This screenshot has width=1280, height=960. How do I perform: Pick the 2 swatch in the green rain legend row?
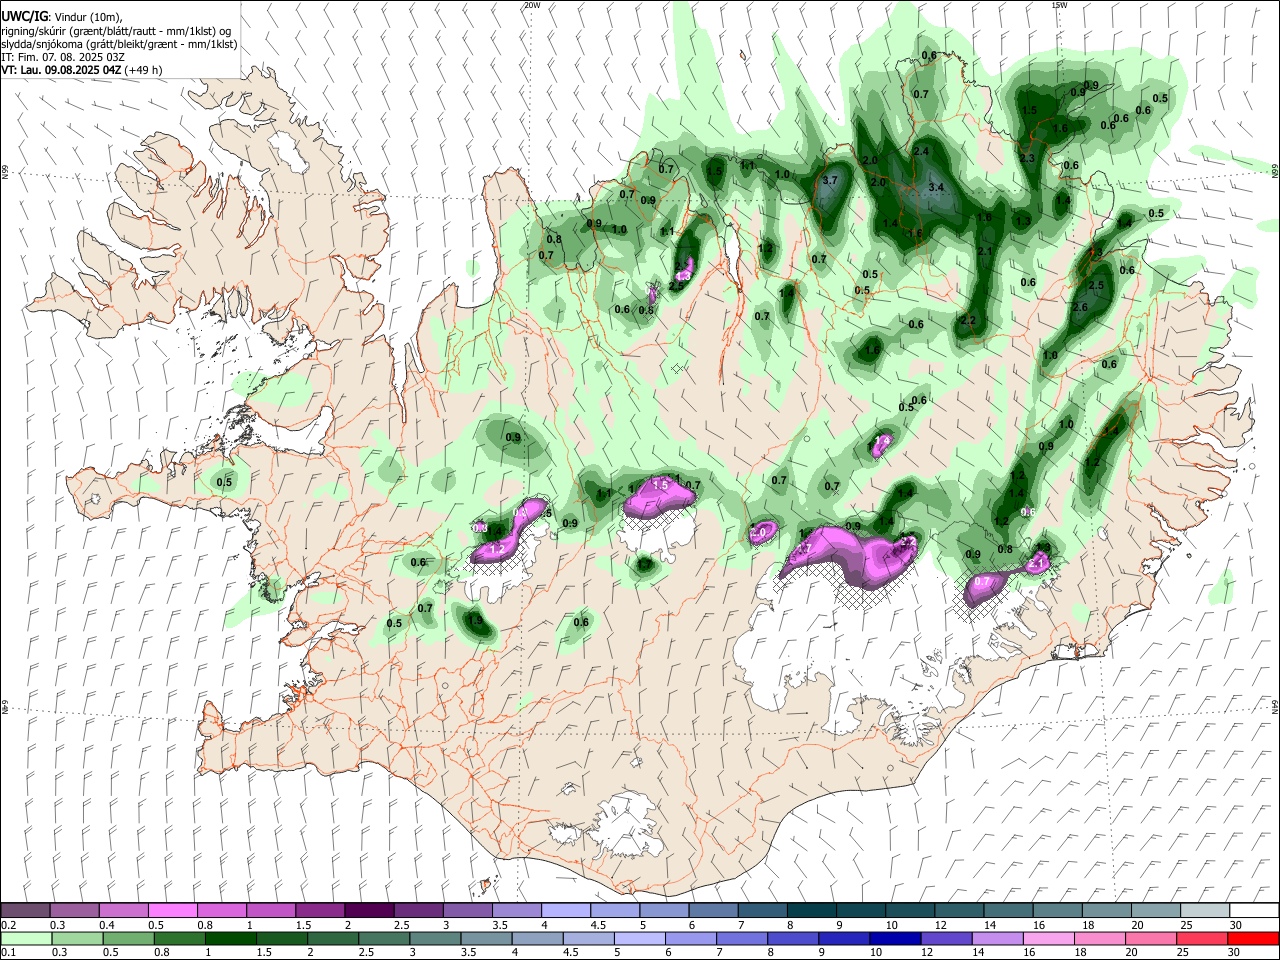[x=333, y=938]
